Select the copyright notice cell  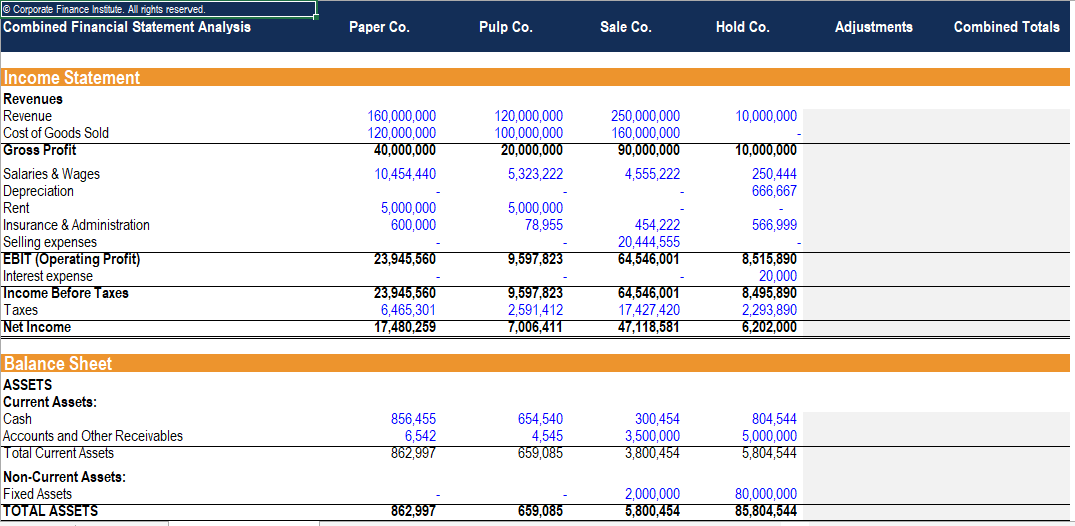click(x=158, y=9)
